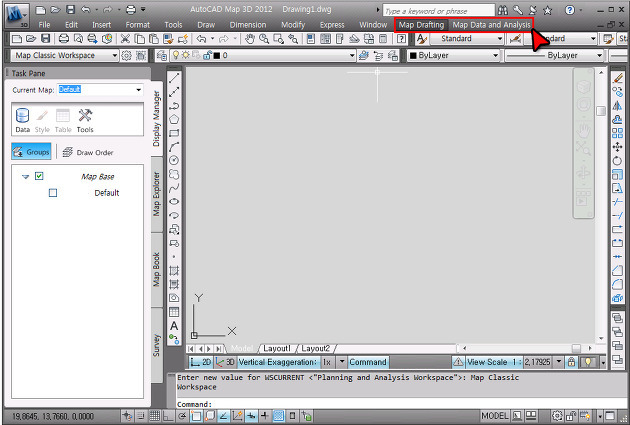
Task: Open the Dimension menu
Action: coord(248,25)
